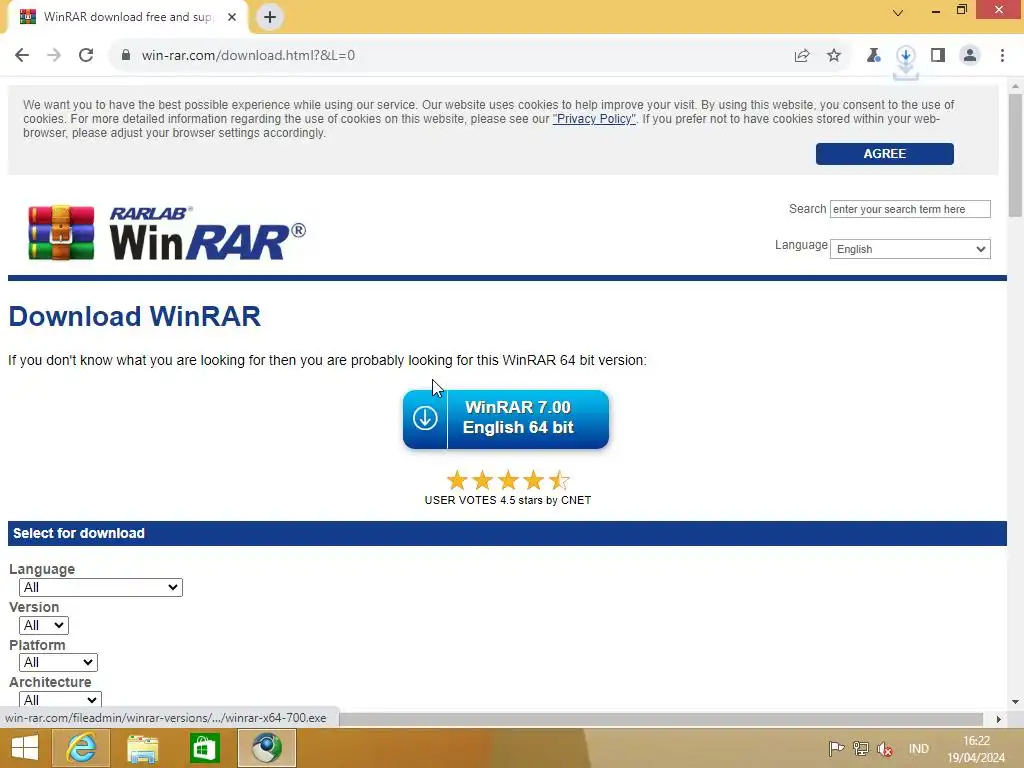Reload the WinRAR download page

pyautogui.click(x=86, y=56)
